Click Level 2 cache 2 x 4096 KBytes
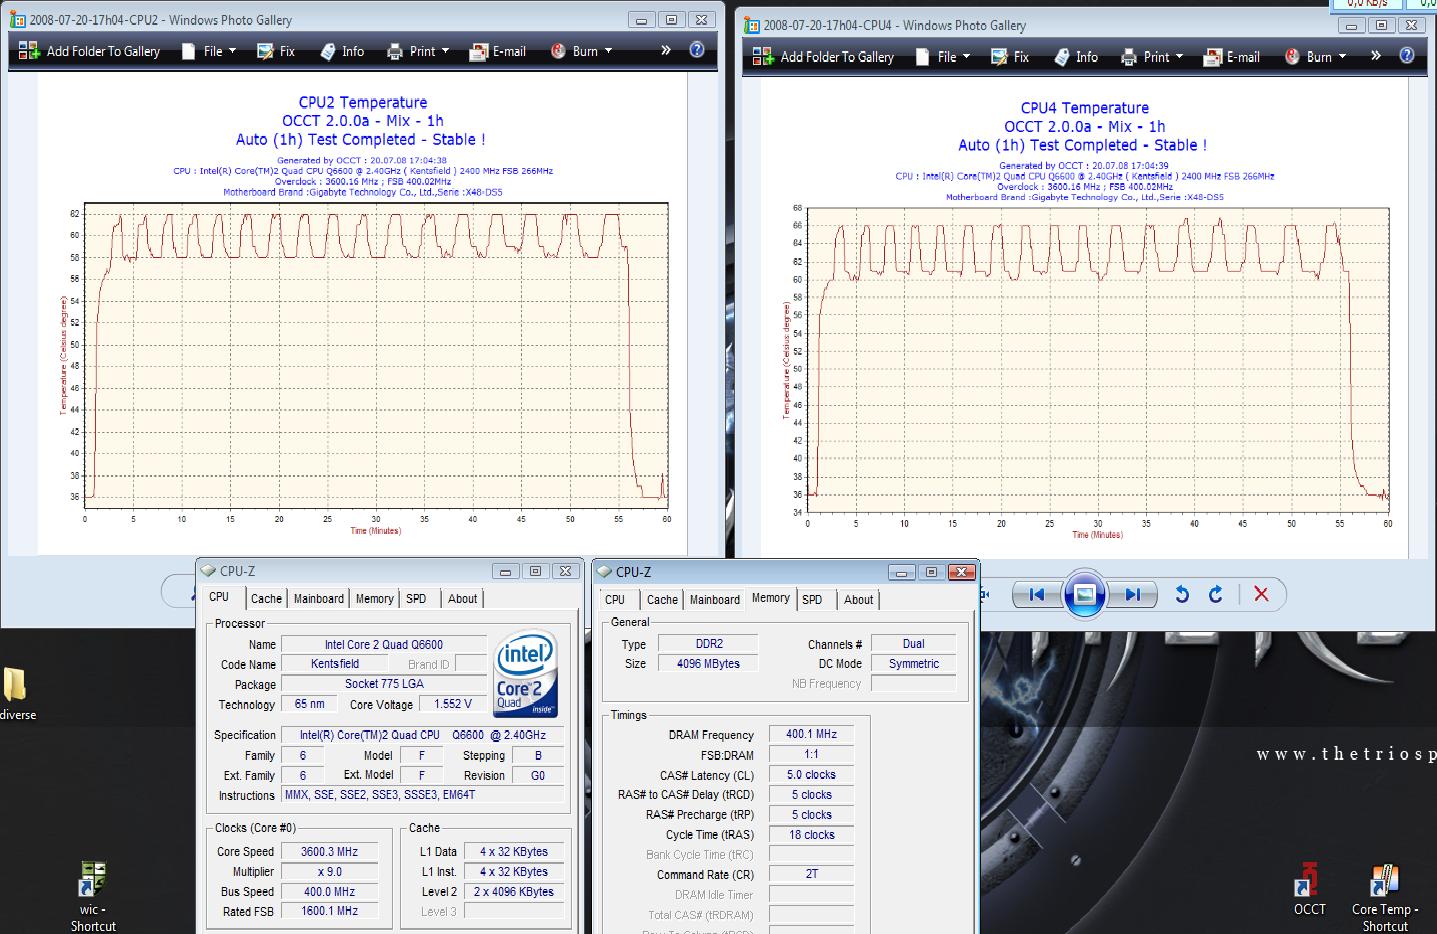This screenshot has height=934, width=1437. coord(513,892)
